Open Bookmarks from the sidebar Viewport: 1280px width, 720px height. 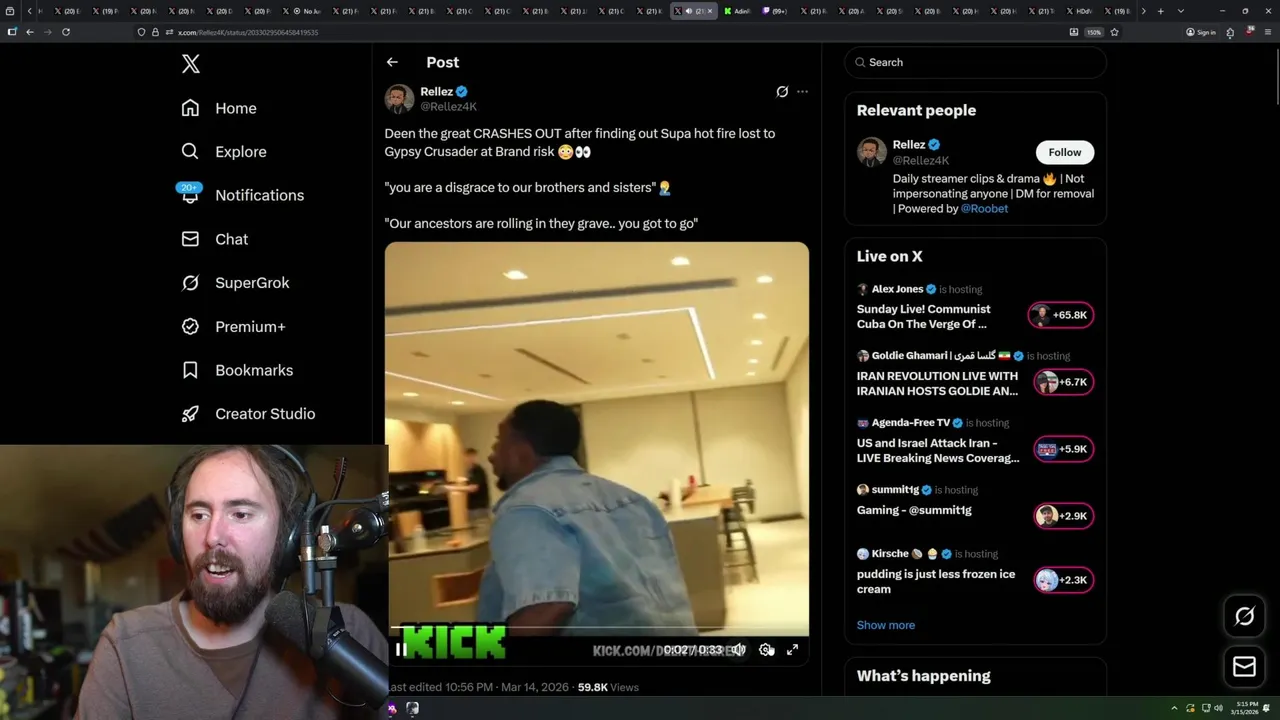[x=237, y=370]
